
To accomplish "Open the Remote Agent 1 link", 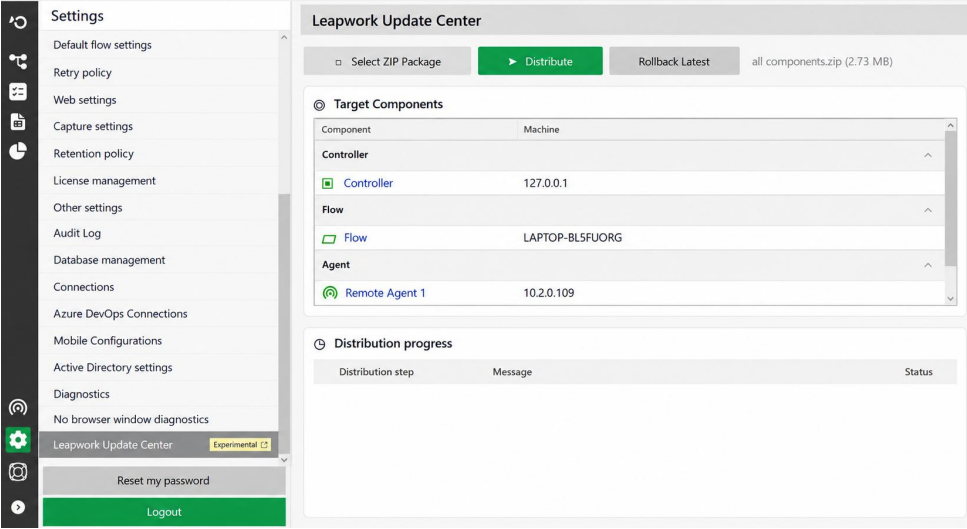I will click(385, 293).
